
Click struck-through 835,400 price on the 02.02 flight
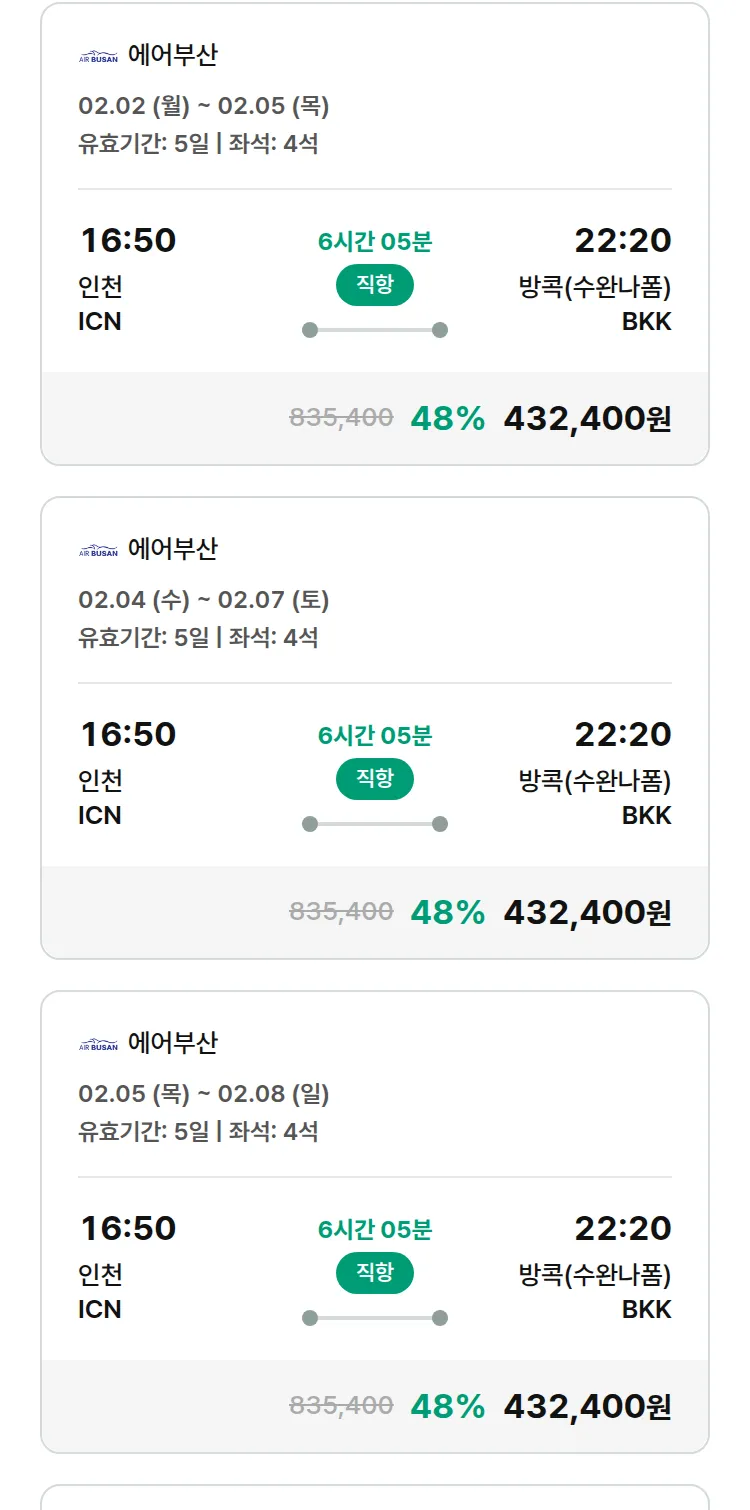tap(341, 418)
